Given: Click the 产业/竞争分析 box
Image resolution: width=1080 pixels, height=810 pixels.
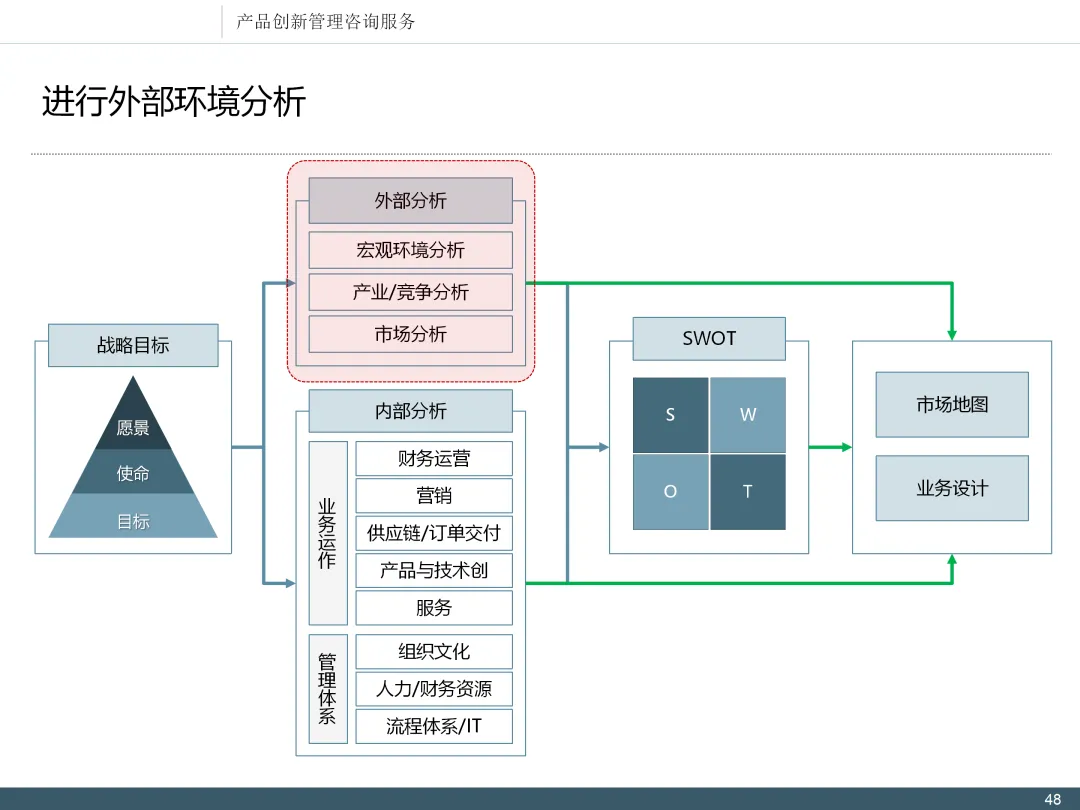Looking at the screenshot, I should pyautogui.click(x=411, y=292).
